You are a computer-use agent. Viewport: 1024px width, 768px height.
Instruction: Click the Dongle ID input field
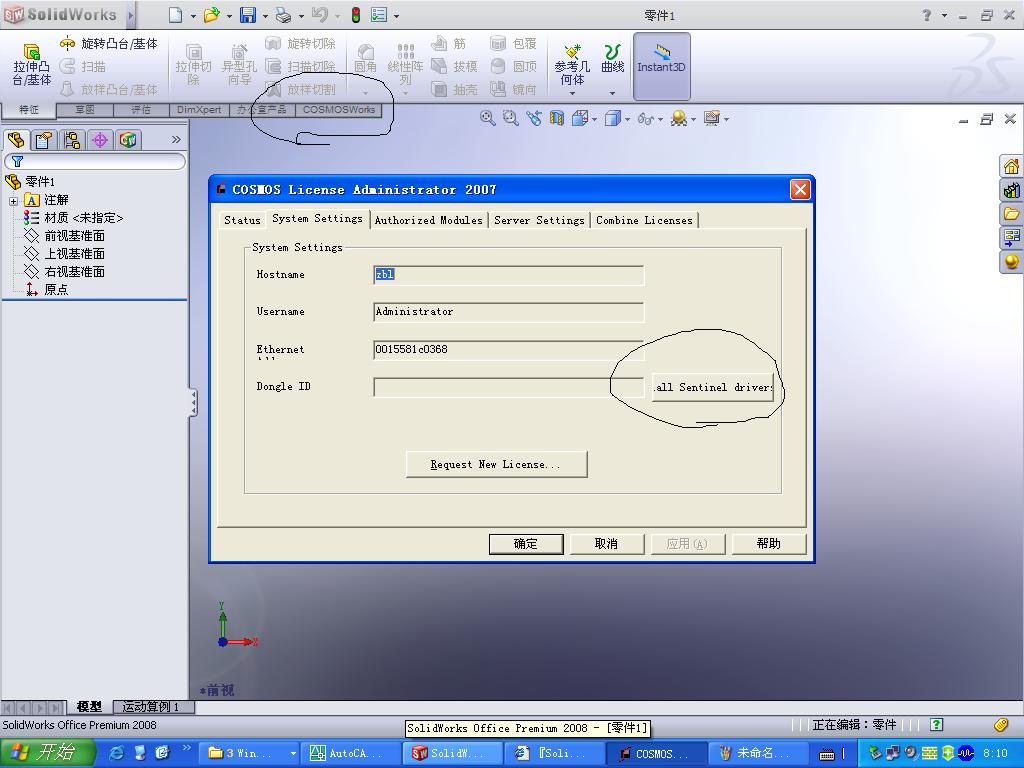click(x=509, y=387)
